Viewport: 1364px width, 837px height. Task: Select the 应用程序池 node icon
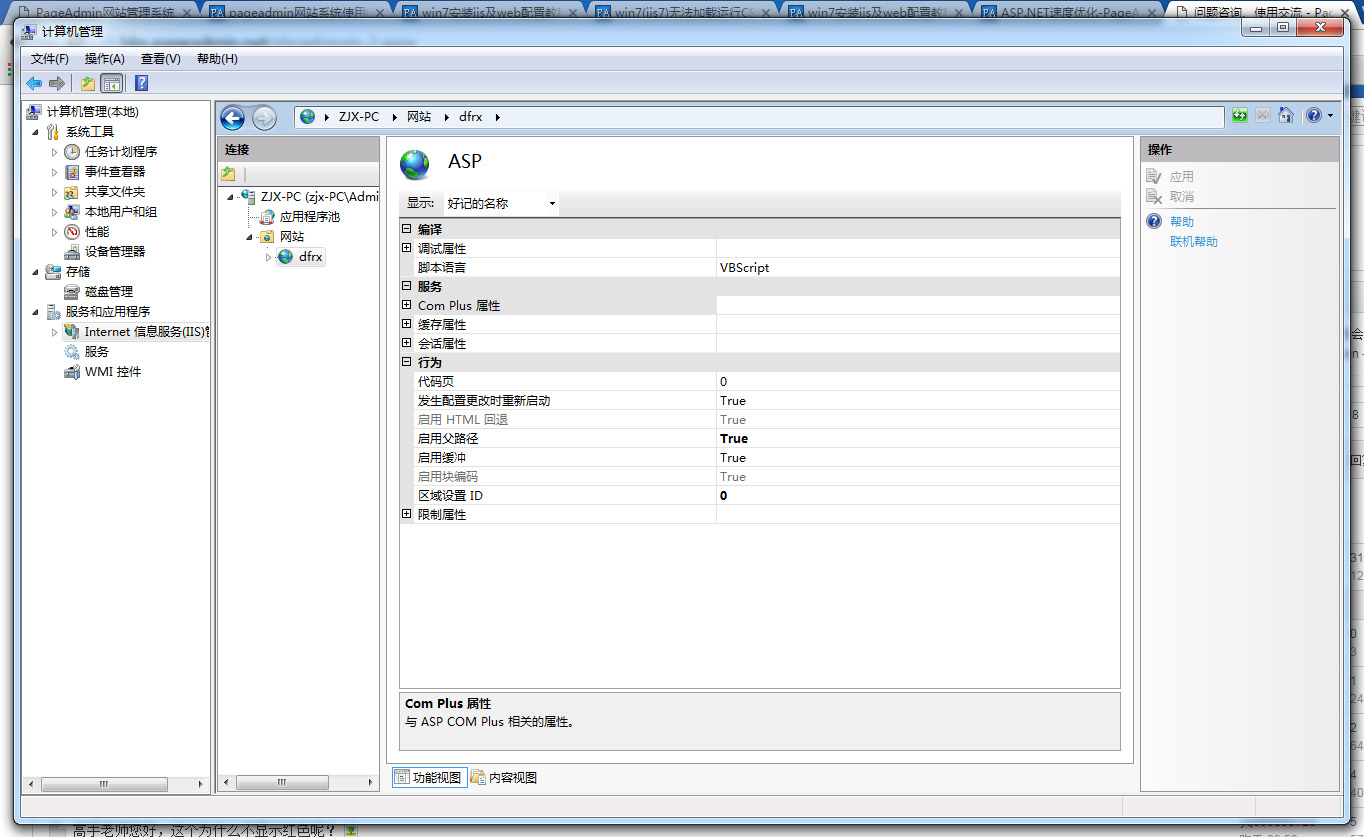pyautogui.click(x=267, y=217)
